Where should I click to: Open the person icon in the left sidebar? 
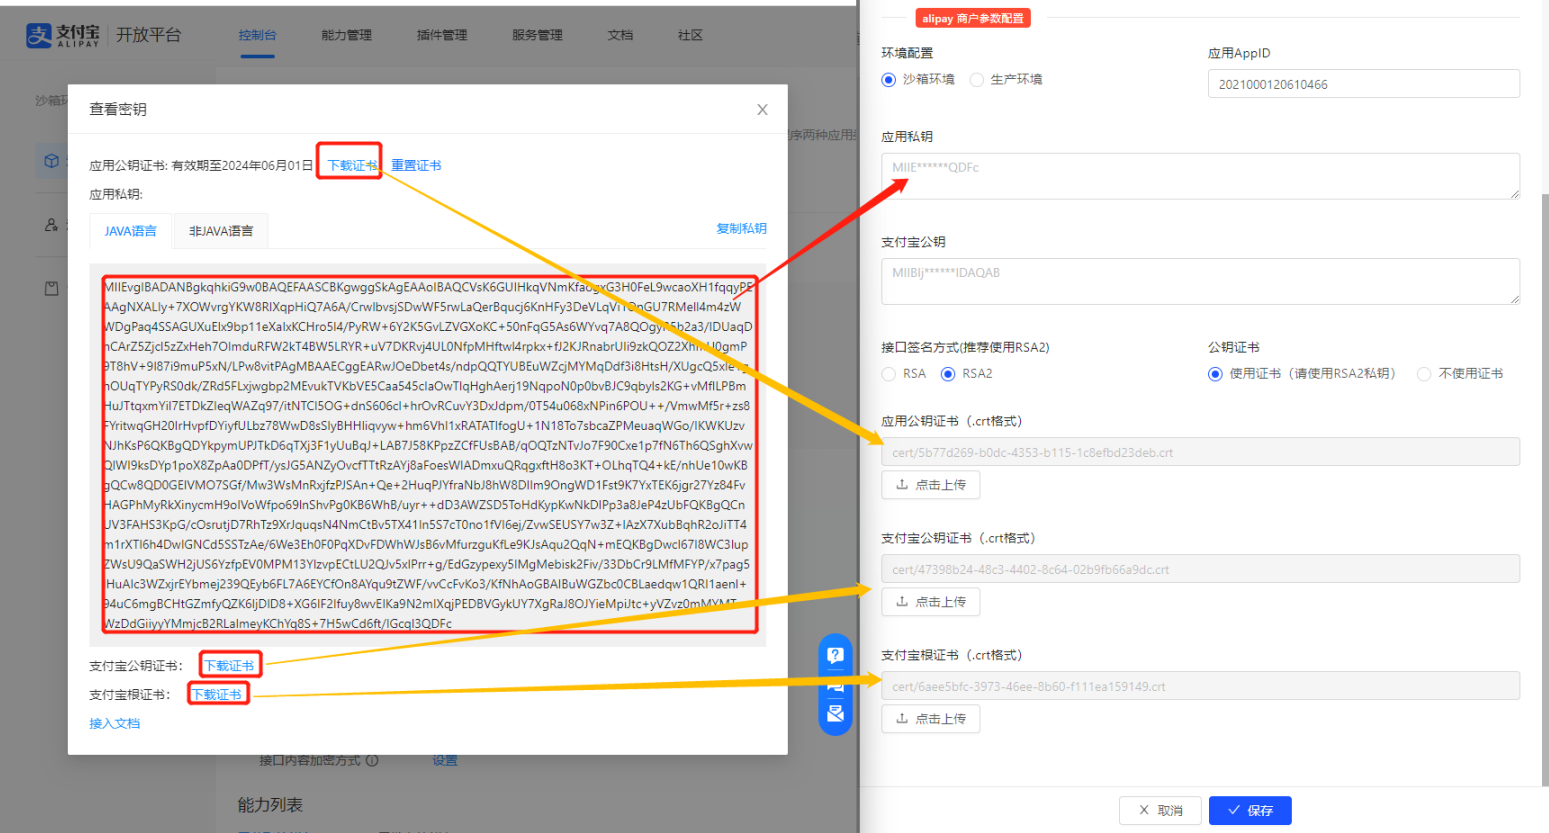click(51, 225)
